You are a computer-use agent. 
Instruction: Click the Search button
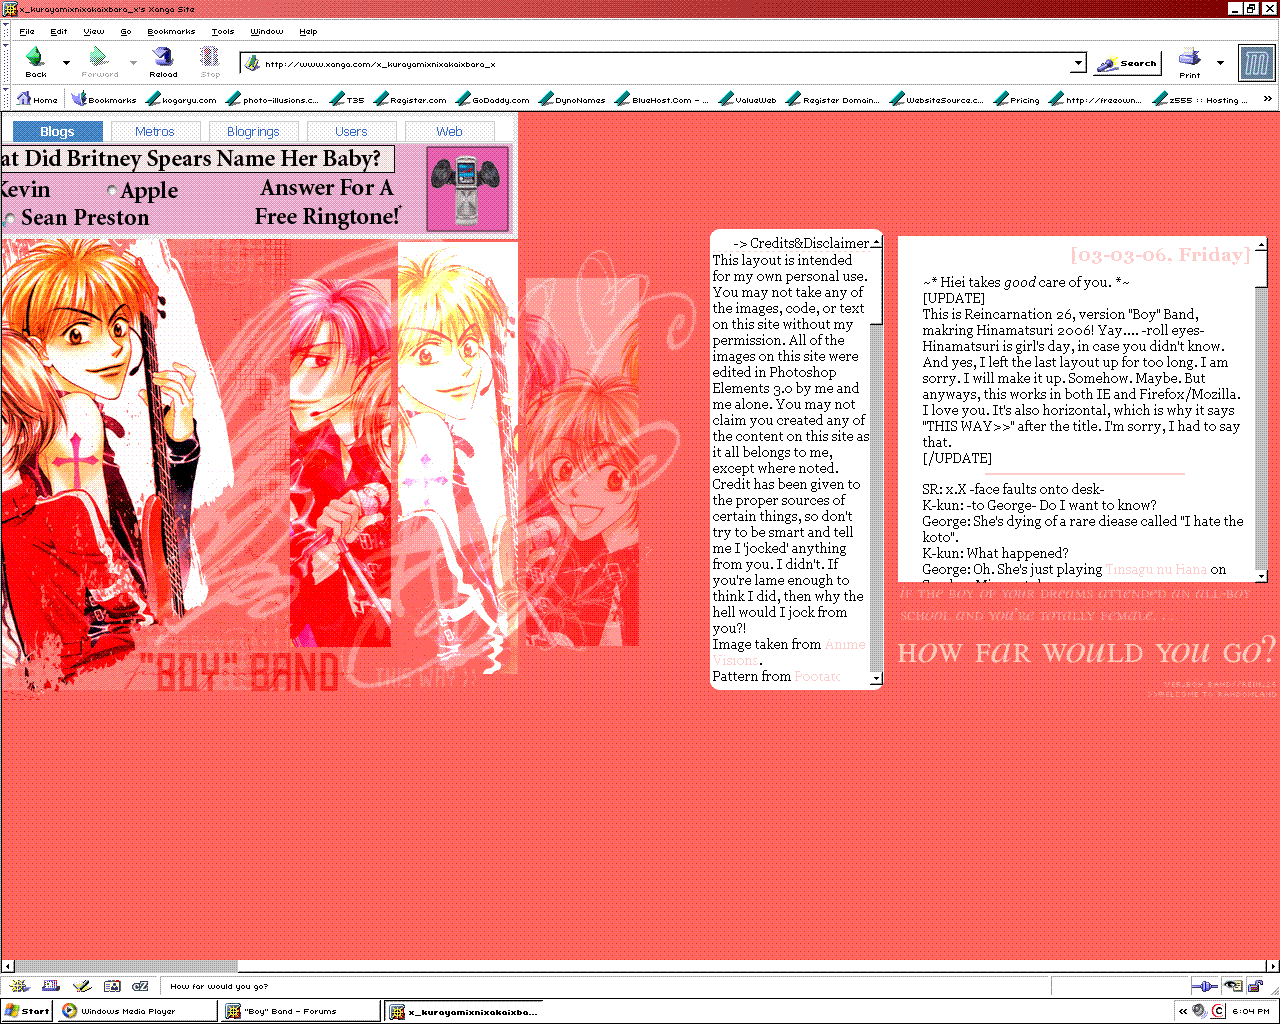(1127, 63)
